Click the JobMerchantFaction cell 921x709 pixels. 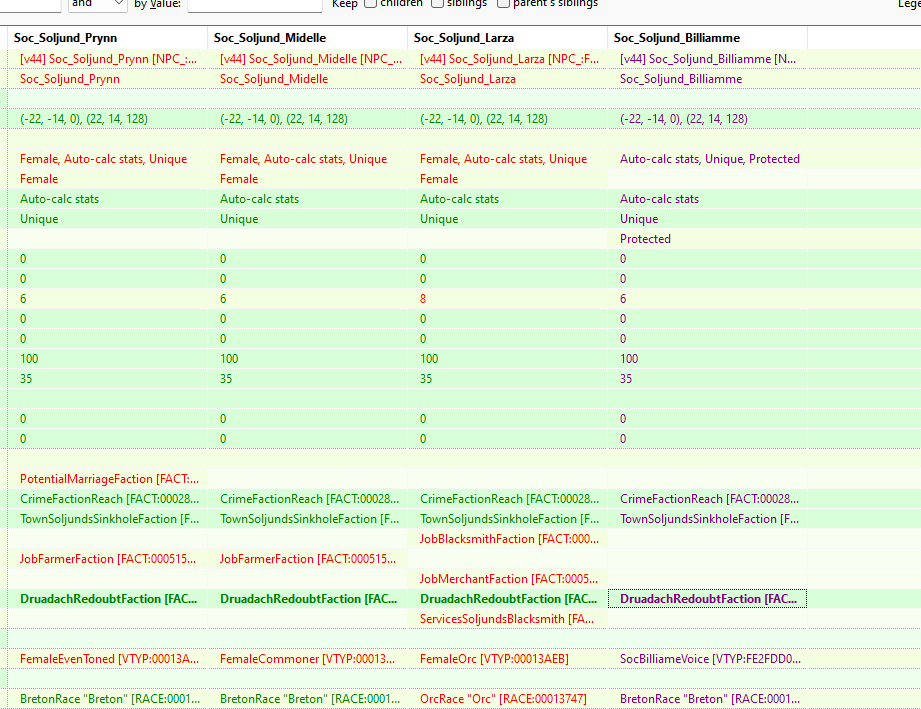tap(507, 579)
